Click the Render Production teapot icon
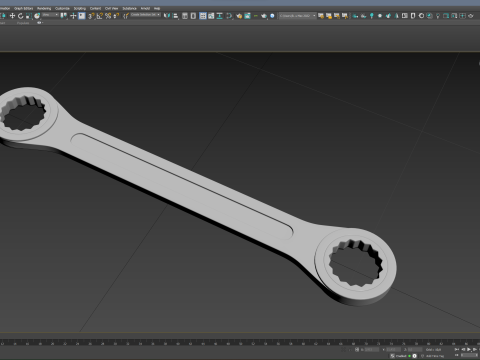This screenshot has height=360, width=480. 264,16
